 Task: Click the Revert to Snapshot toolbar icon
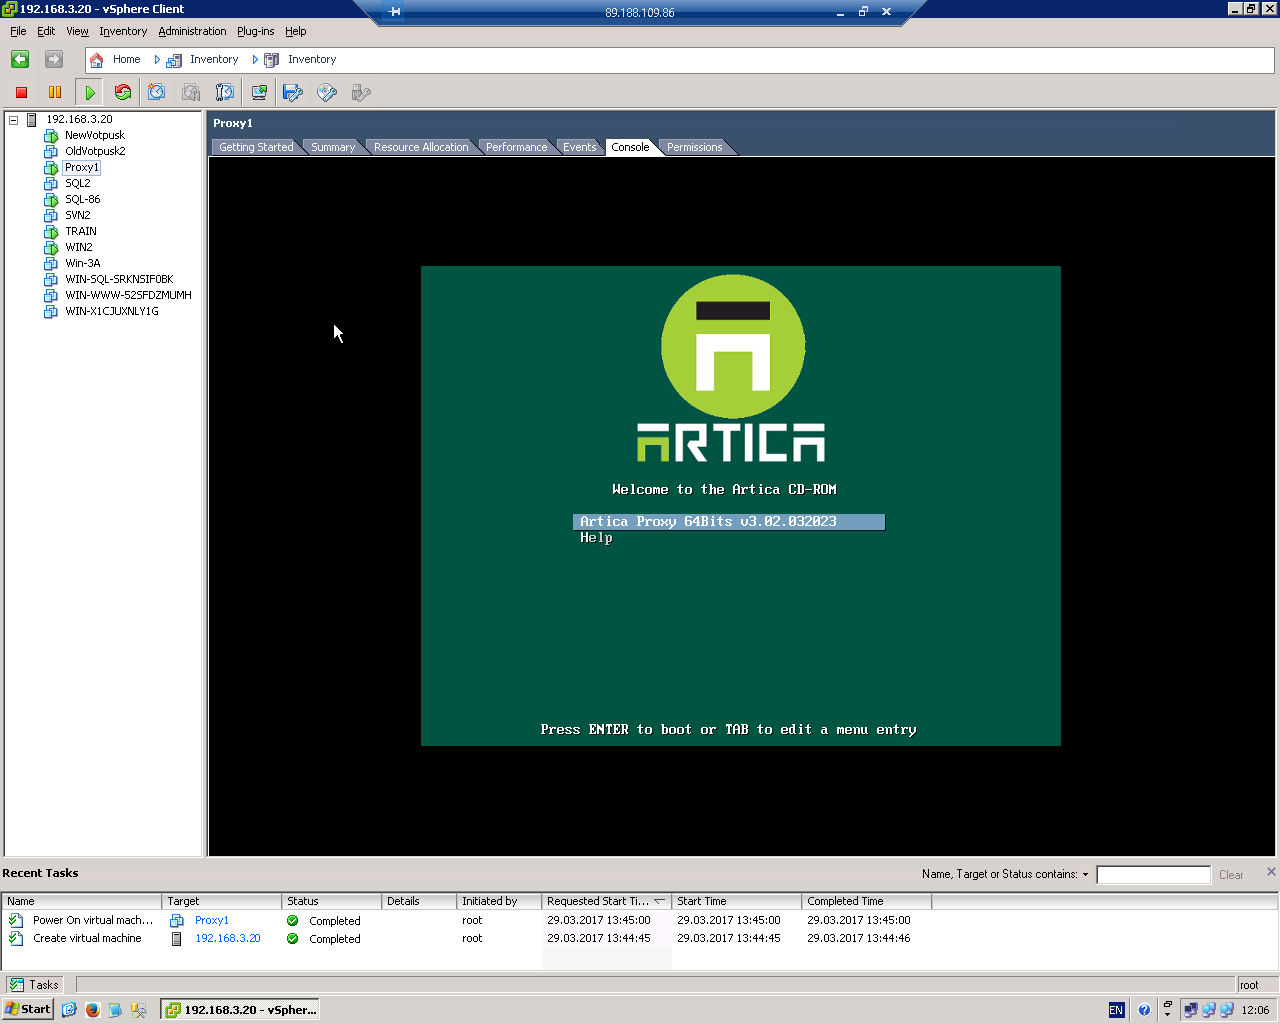tap(191, 93)
